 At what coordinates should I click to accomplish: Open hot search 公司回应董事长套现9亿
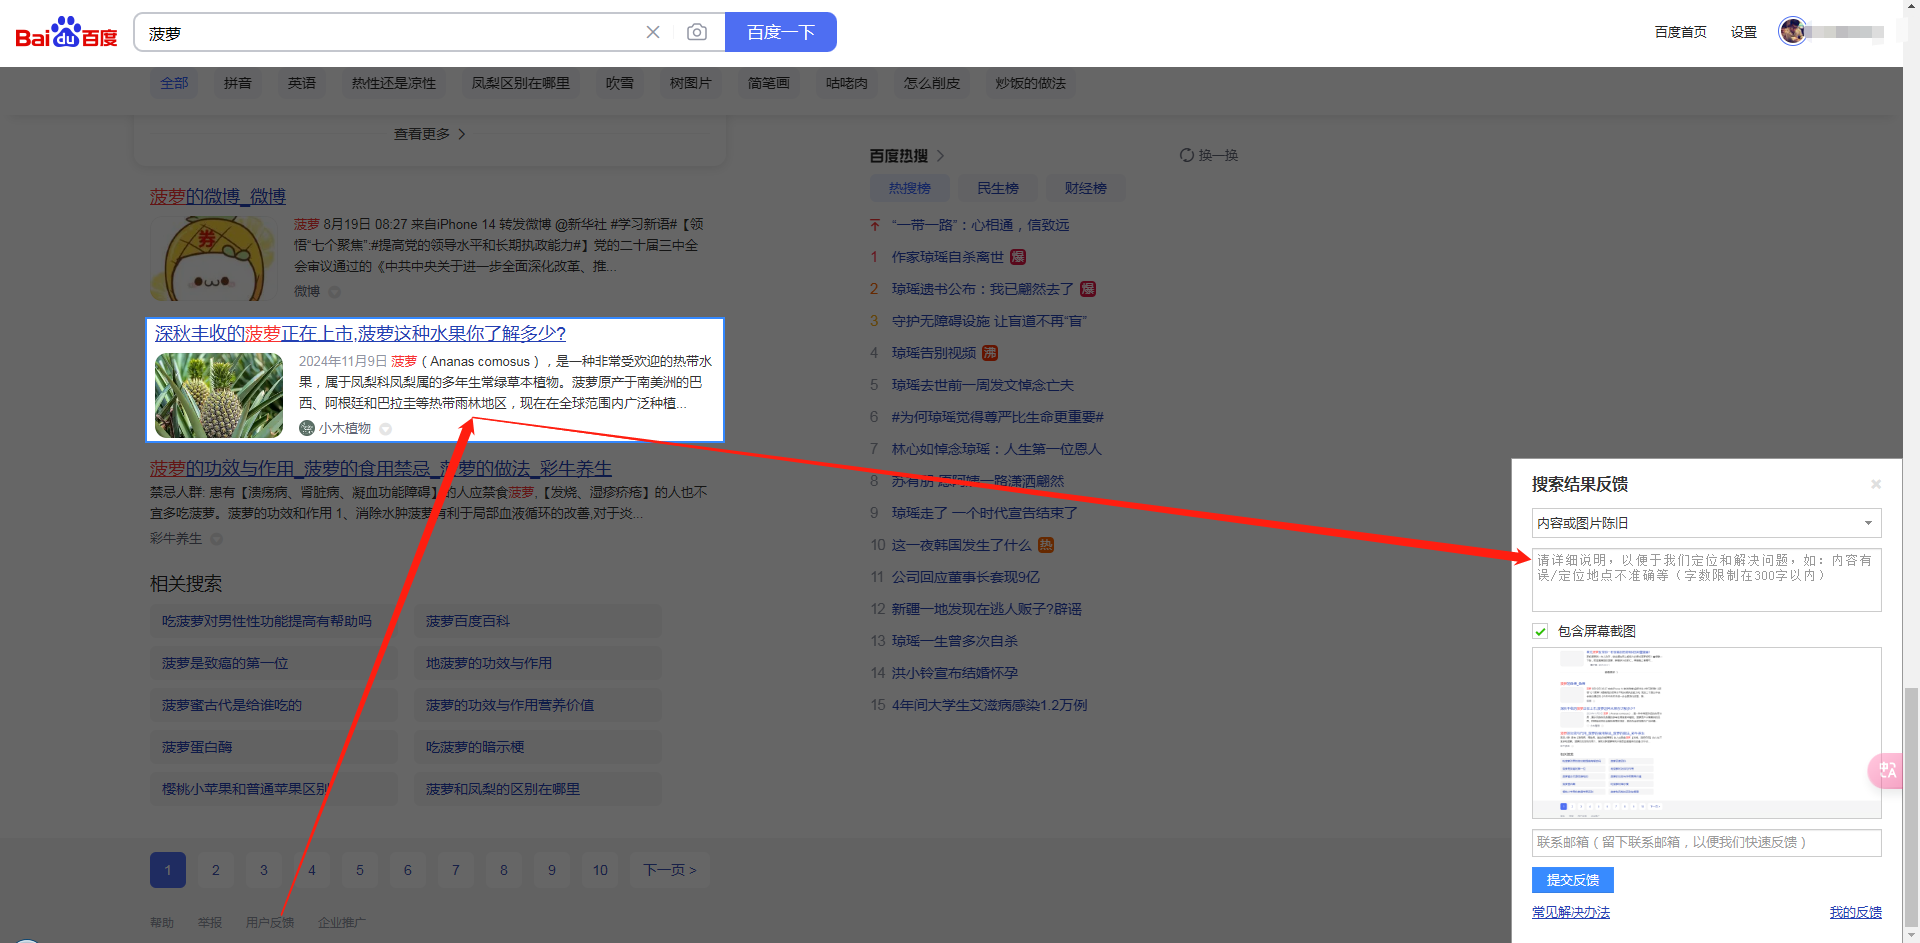966,577
